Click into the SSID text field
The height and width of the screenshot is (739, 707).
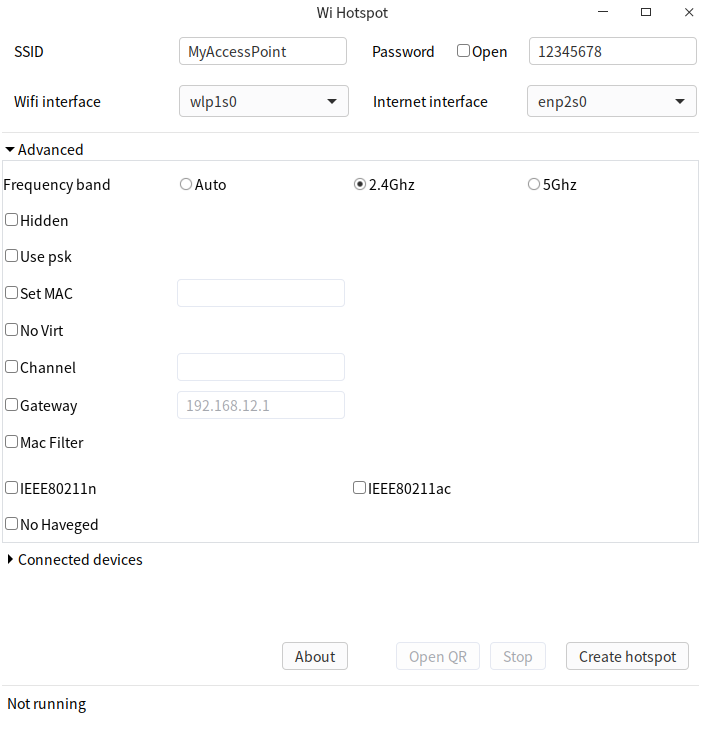point(263,51)
